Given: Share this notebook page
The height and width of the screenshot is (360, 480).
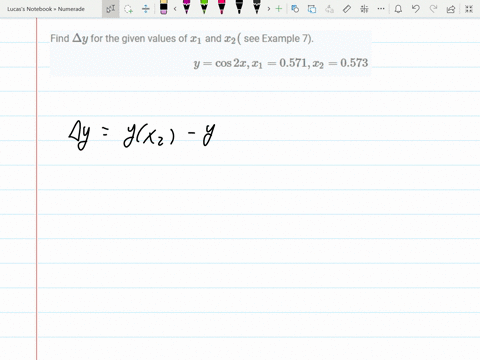Looking at the screenshot, I should click(451, 9).
